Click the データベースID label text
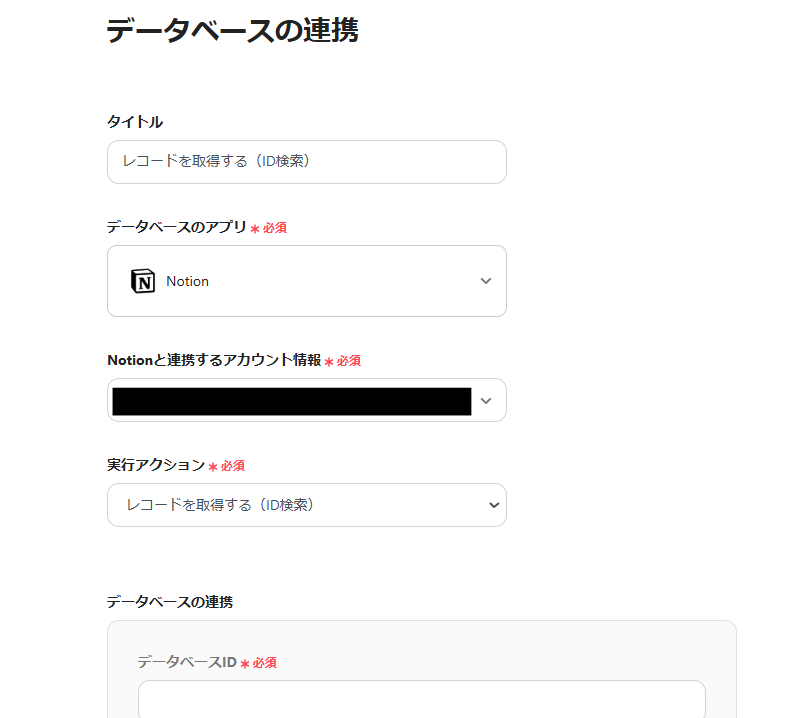807x718 pixels. pyautogui.click(x=187, y=662)
